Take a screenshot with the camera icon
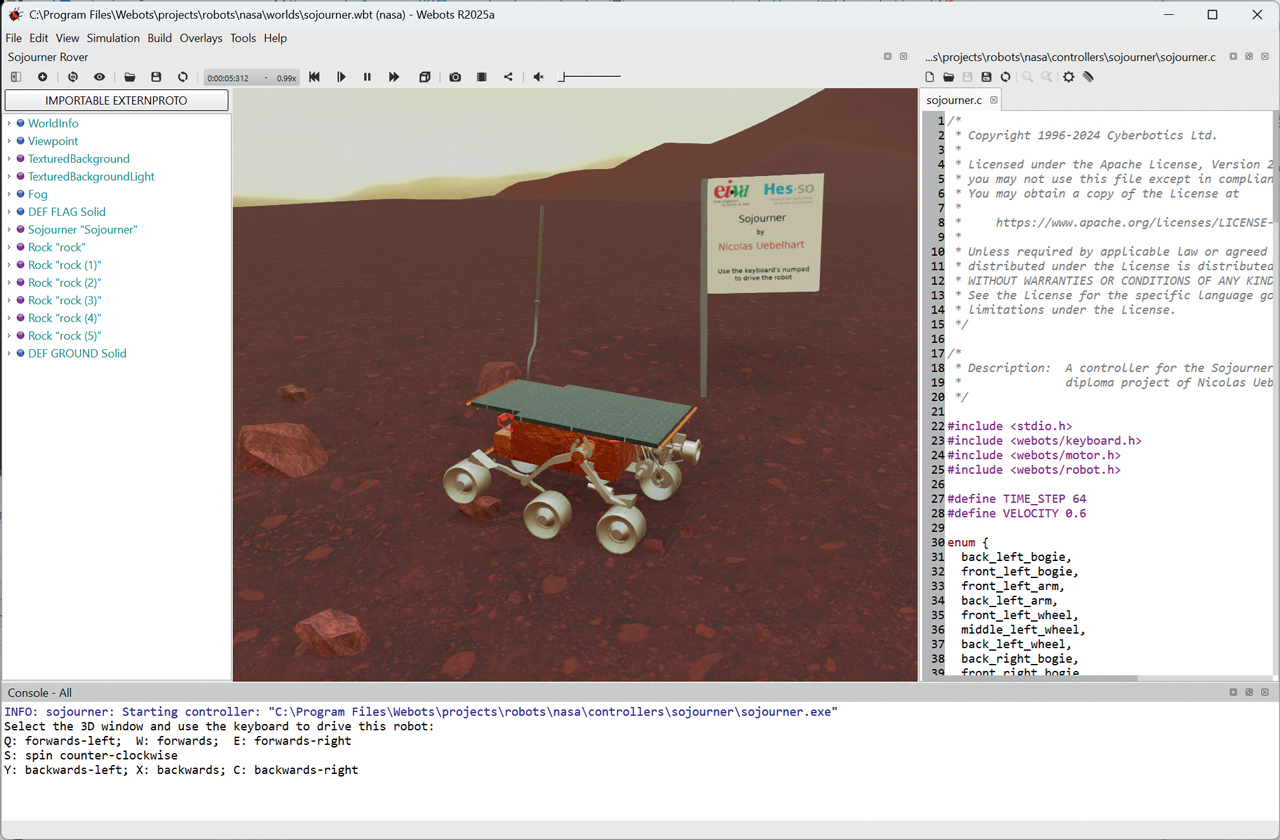The image size is (1280, 840). click(x=455, y=77)
